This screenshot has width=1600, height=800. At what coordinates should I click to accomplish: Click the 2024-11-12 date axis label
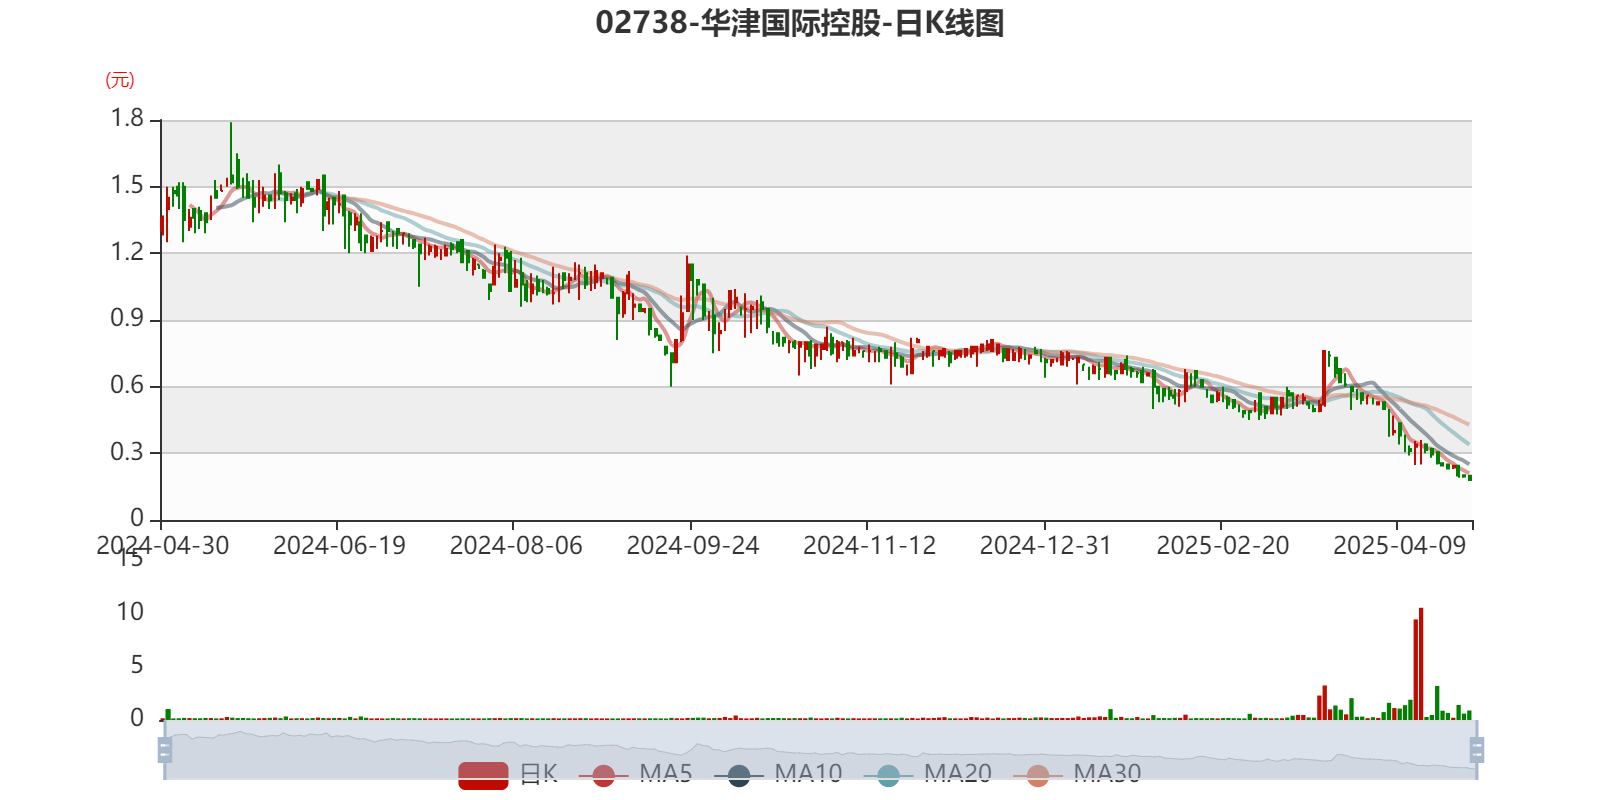[869, 546]
